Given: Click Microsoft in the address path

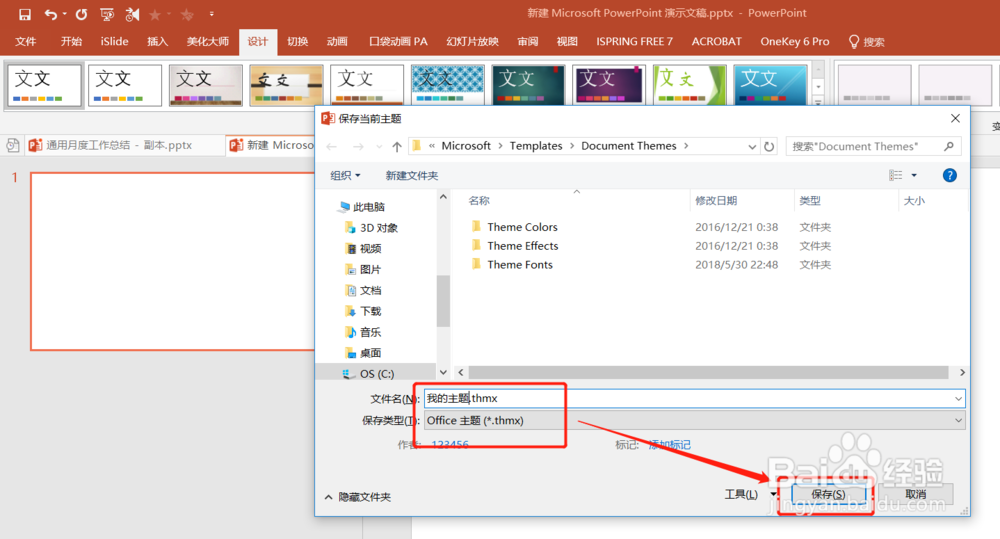Looking at the screenshot, I should (x=466, y=146).
